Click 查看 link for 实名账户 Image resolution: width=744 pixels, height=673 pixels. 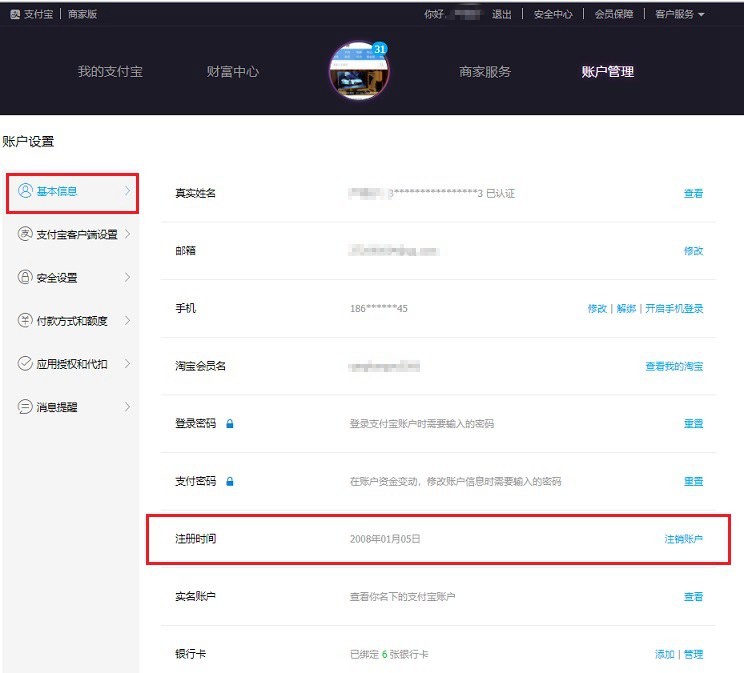[x=693, y=597]
